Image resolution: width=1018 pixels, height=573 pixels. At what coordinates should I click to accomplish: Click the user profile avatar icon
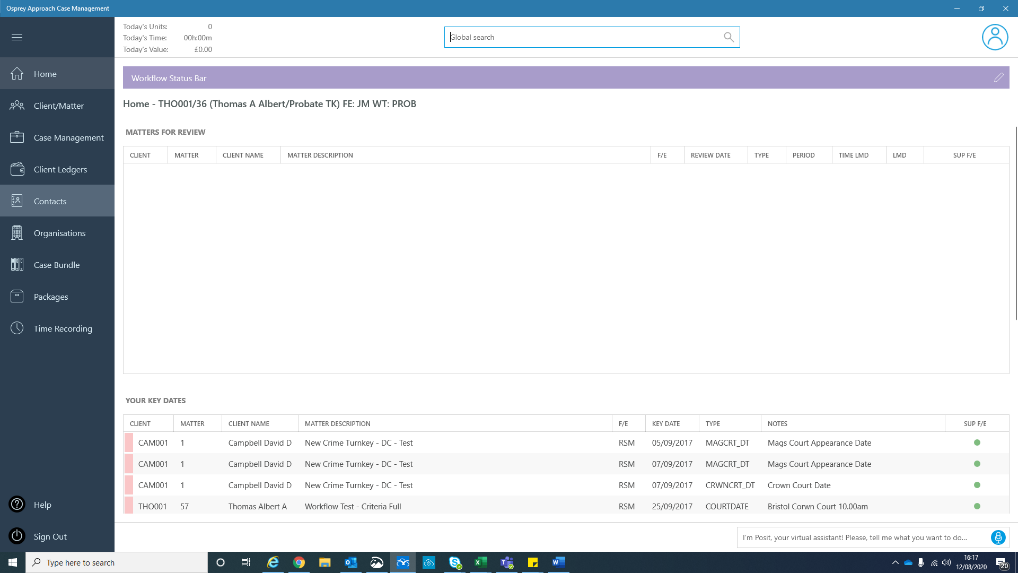click(995, 37)
